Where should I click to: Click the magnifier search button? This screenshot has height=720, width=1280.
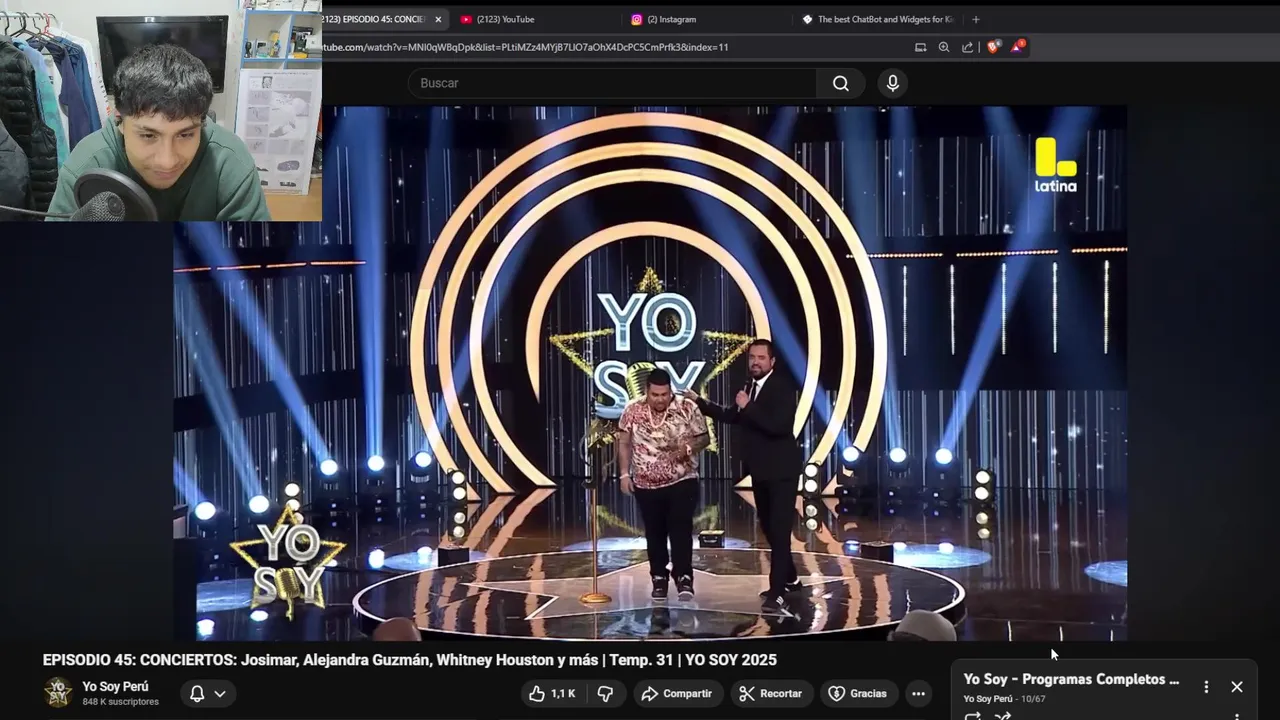coord(841,83)
